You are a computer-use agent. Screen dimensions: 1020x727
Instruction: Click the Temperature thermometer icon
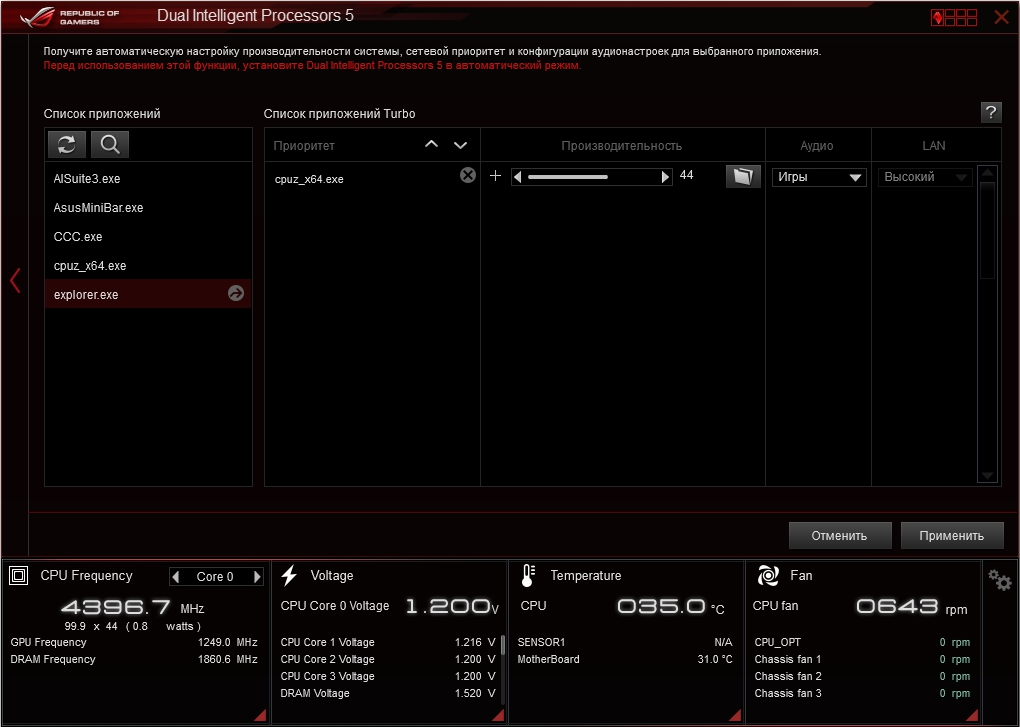[528, 575]
